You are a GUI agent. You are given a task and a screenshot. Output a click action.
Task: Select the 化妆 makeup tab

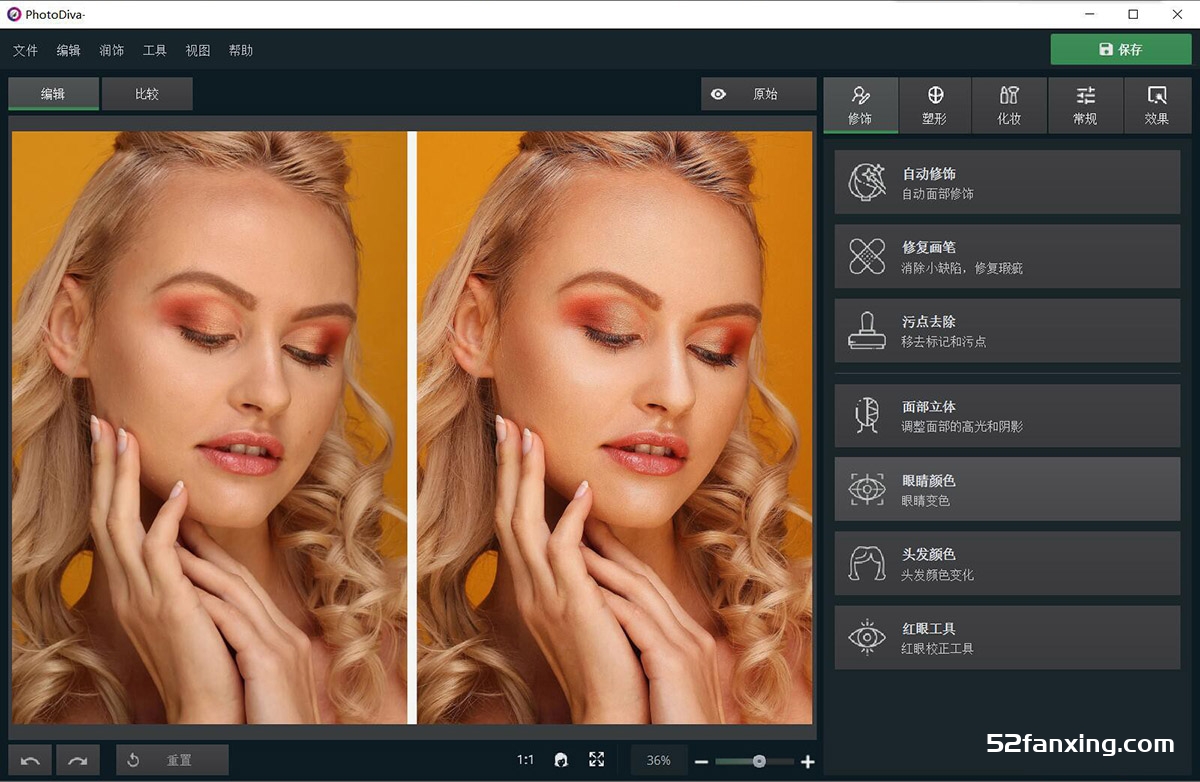point(1009,106)
